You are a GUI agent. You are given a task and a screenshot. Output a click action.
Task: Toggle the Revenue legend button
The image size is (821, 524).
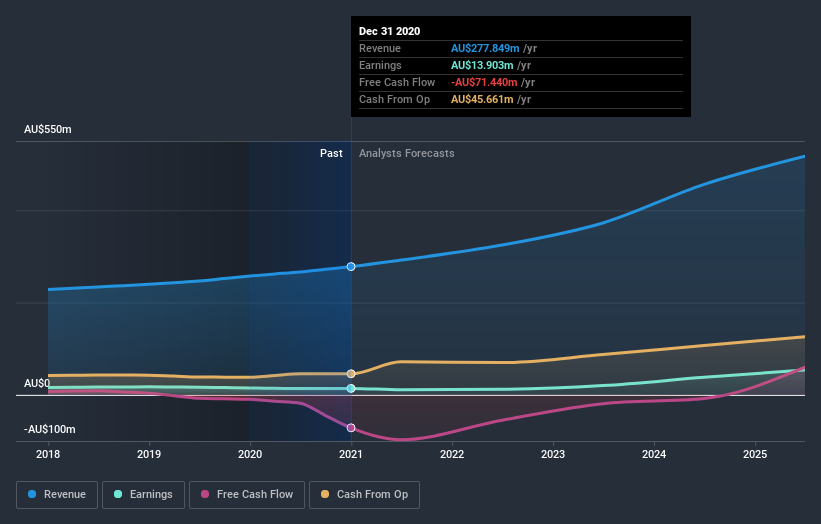[57, 495]
